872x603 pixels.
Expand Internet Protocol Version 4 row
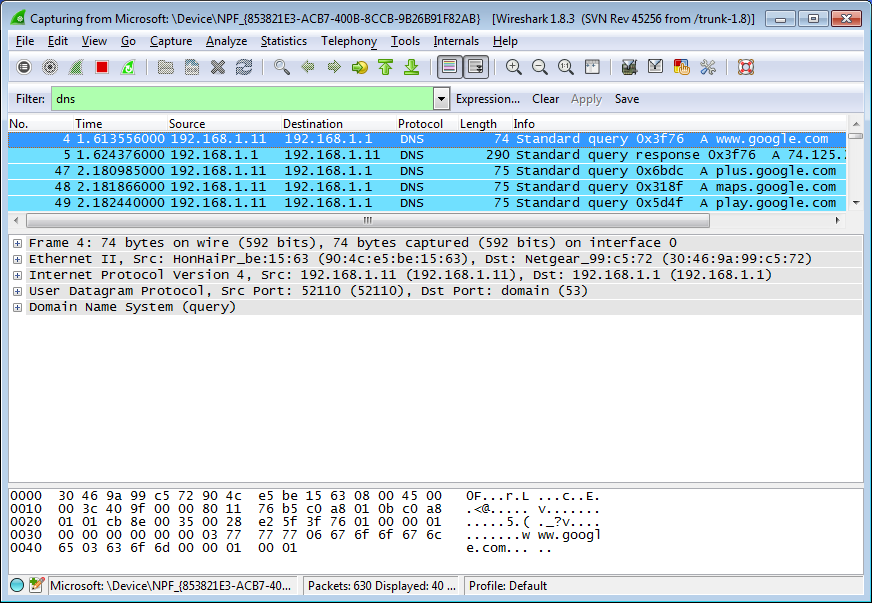click(x=17, y=275)
